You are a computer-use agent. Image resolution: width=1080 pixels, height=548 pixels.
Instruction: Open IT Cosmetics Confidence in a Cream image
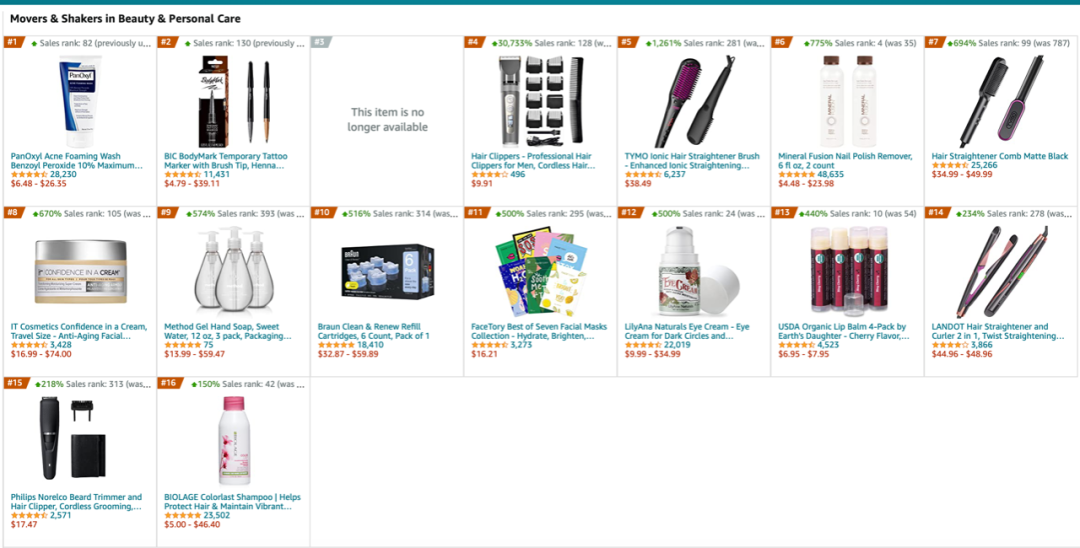(x=80, y=270)
